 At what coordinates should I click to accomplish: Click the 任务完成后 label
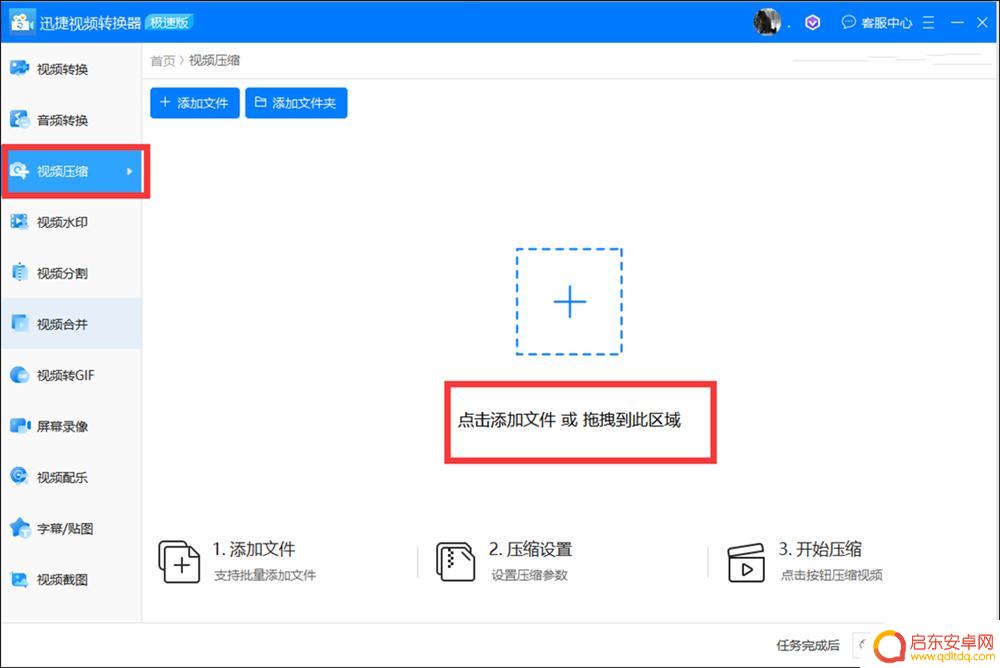pyautogui.click(x=808, y=645)
